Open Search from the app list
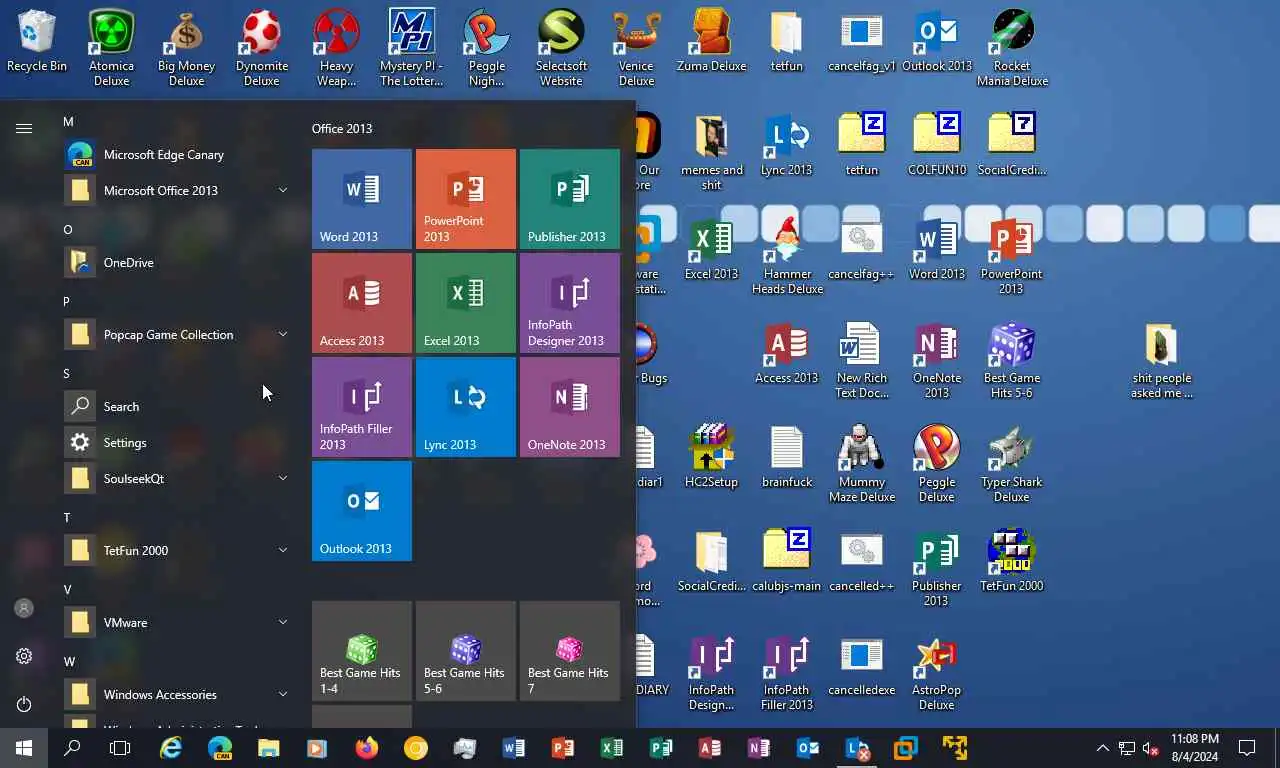The width and height of the screenshot is (1280, 768). (x=178, y=406)
